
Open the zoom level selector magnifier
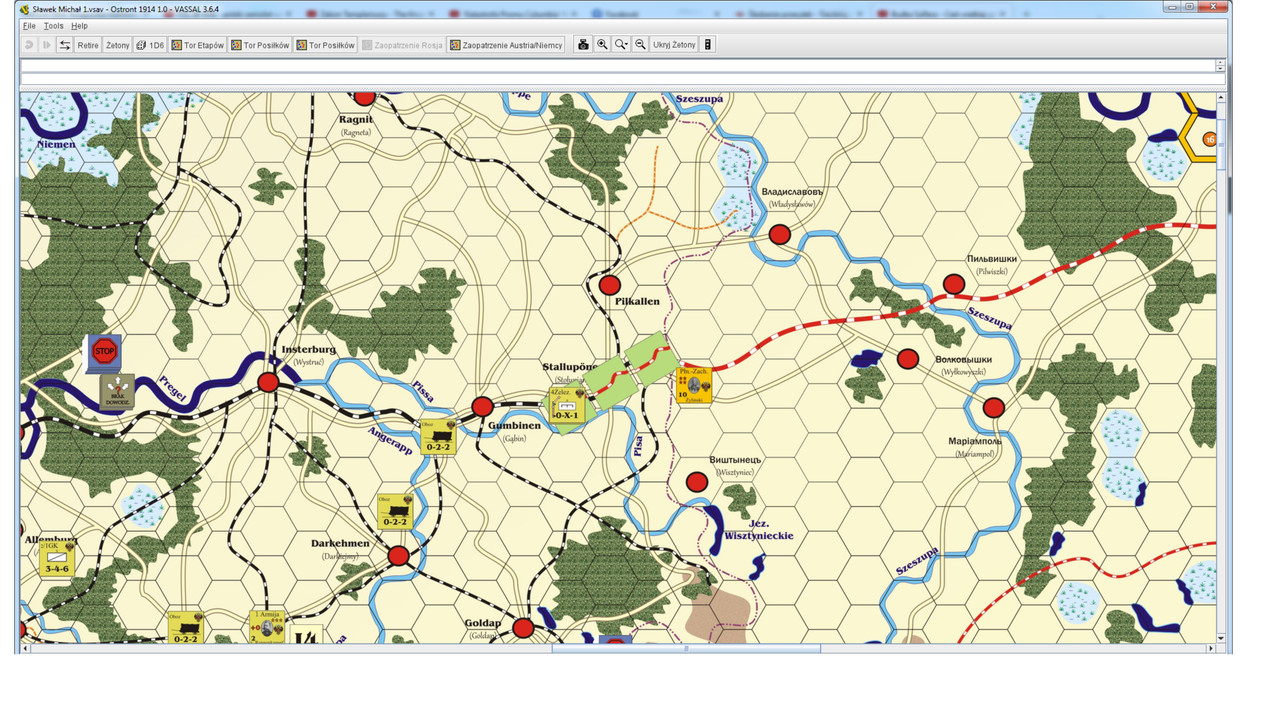pyautogui.click(x=621, y=45)
